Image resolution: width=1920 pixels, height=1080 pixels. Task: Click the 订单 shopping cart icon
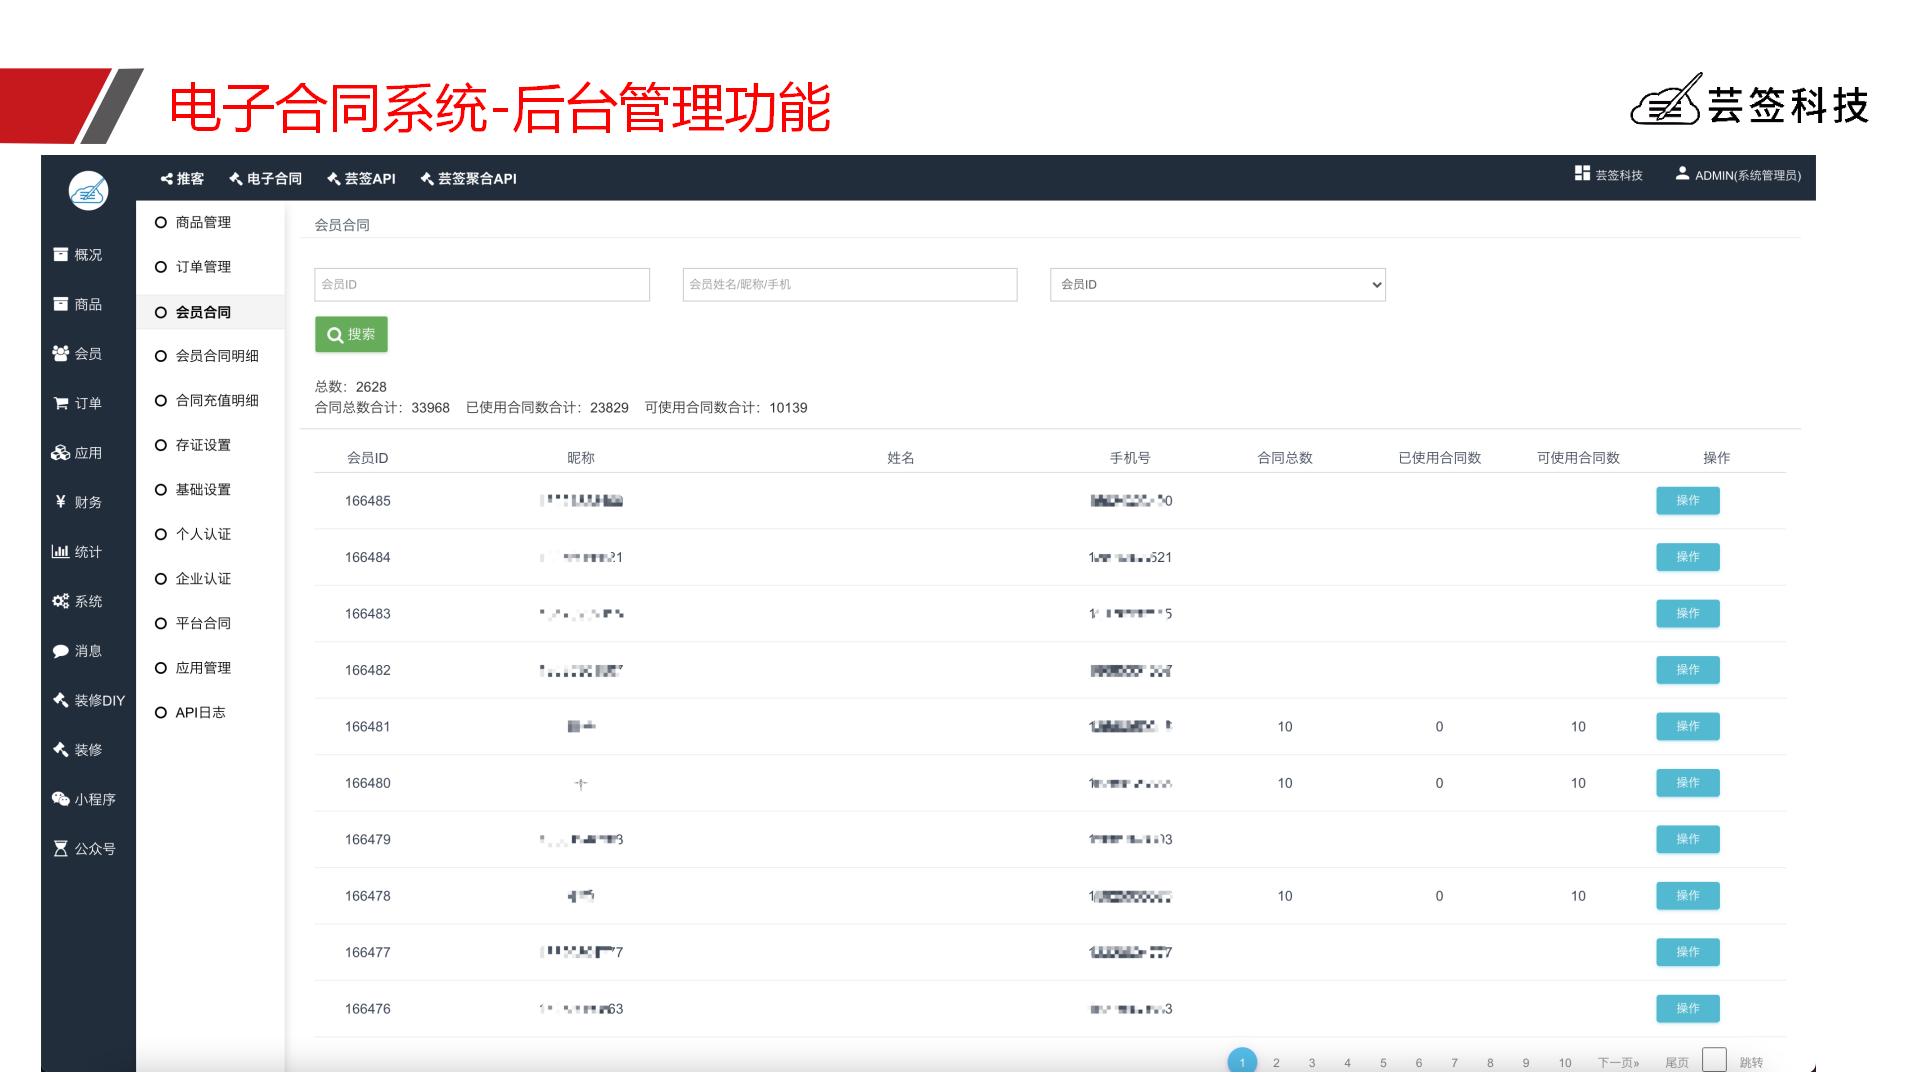61,403
